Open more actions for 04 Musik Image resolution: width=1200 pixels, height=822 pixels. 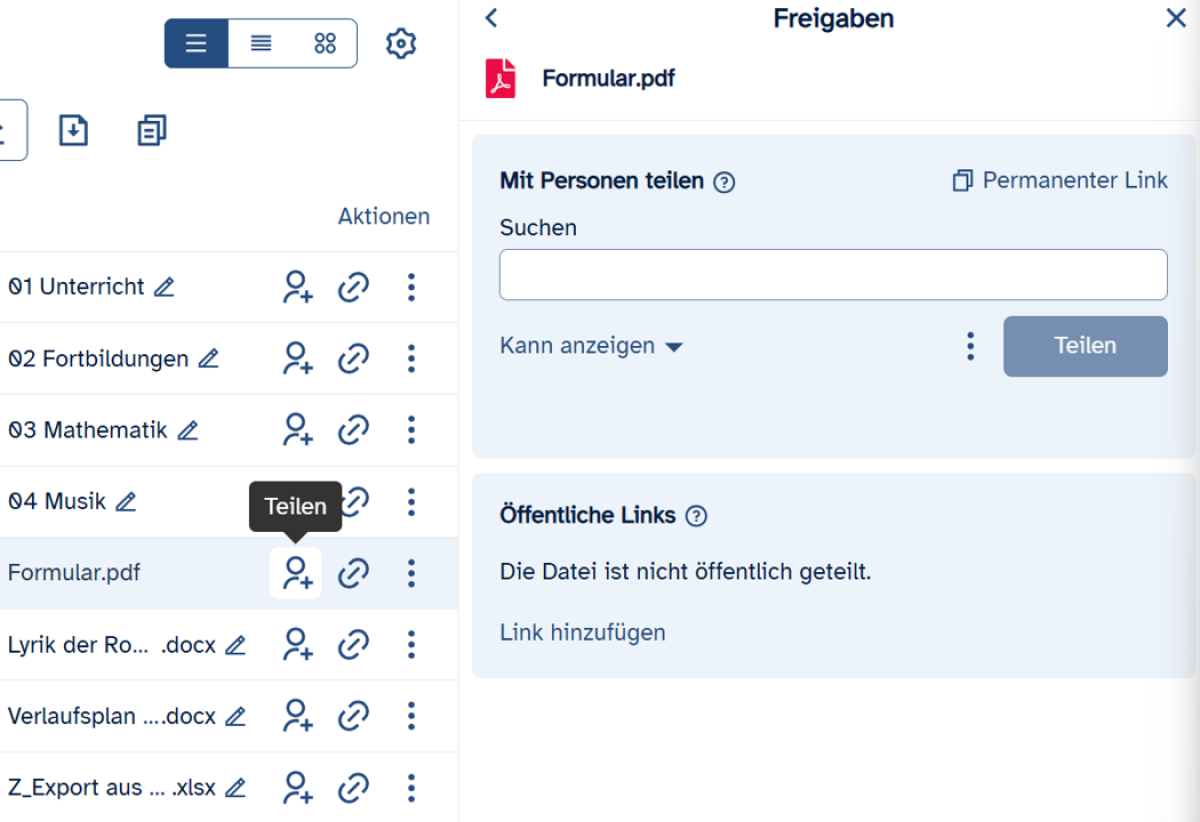point(411,501)
